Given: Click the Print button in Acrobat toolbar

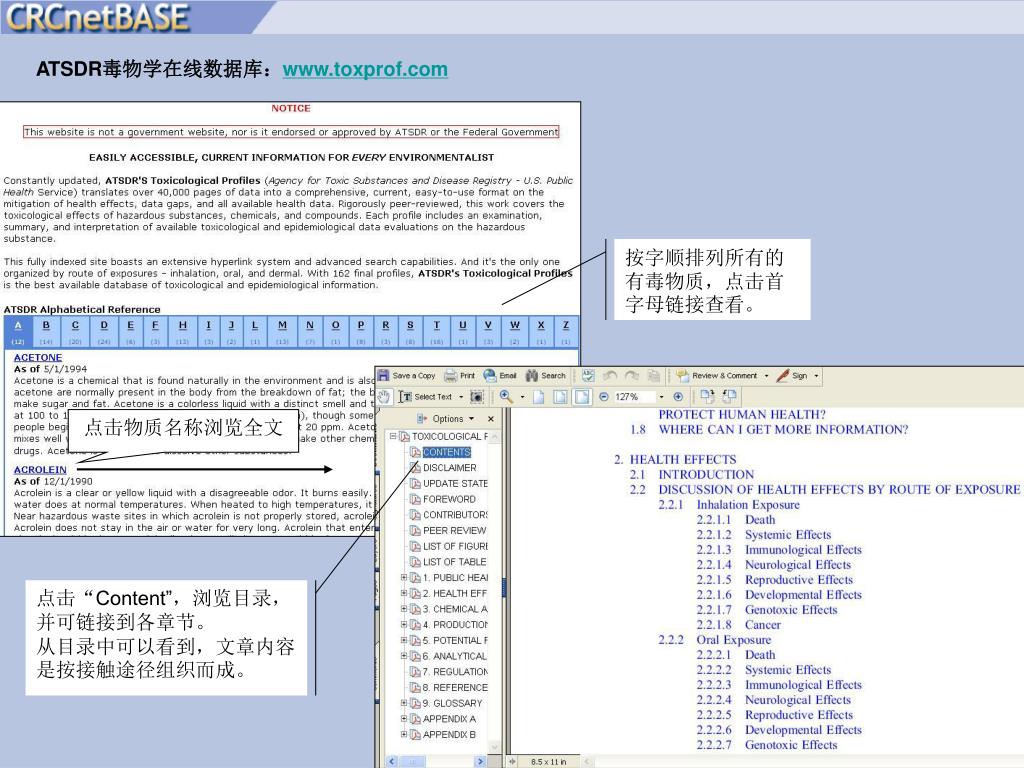Looking at the screenshot, I should 459,376.
